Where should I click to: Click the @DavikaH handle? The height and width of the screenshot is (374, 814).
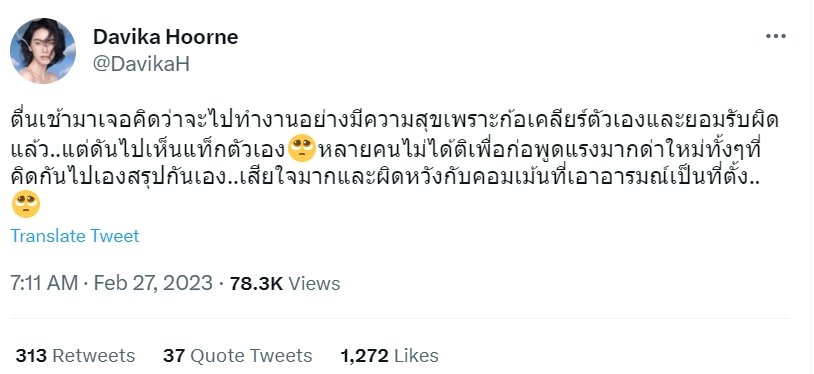click(141, 64)
